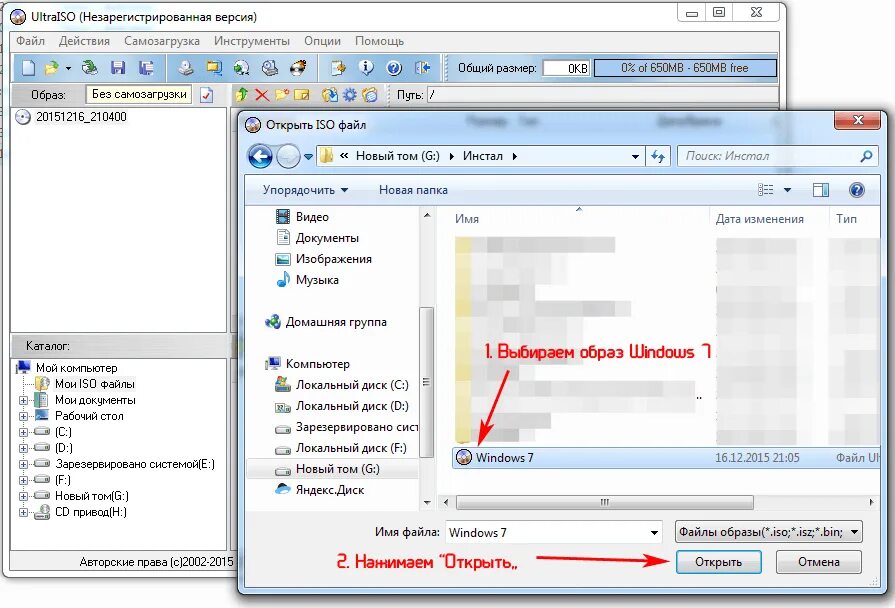Open the Упорядочить dropdown menu
This screenshot has height=608, width=895.
pos(305,190)
